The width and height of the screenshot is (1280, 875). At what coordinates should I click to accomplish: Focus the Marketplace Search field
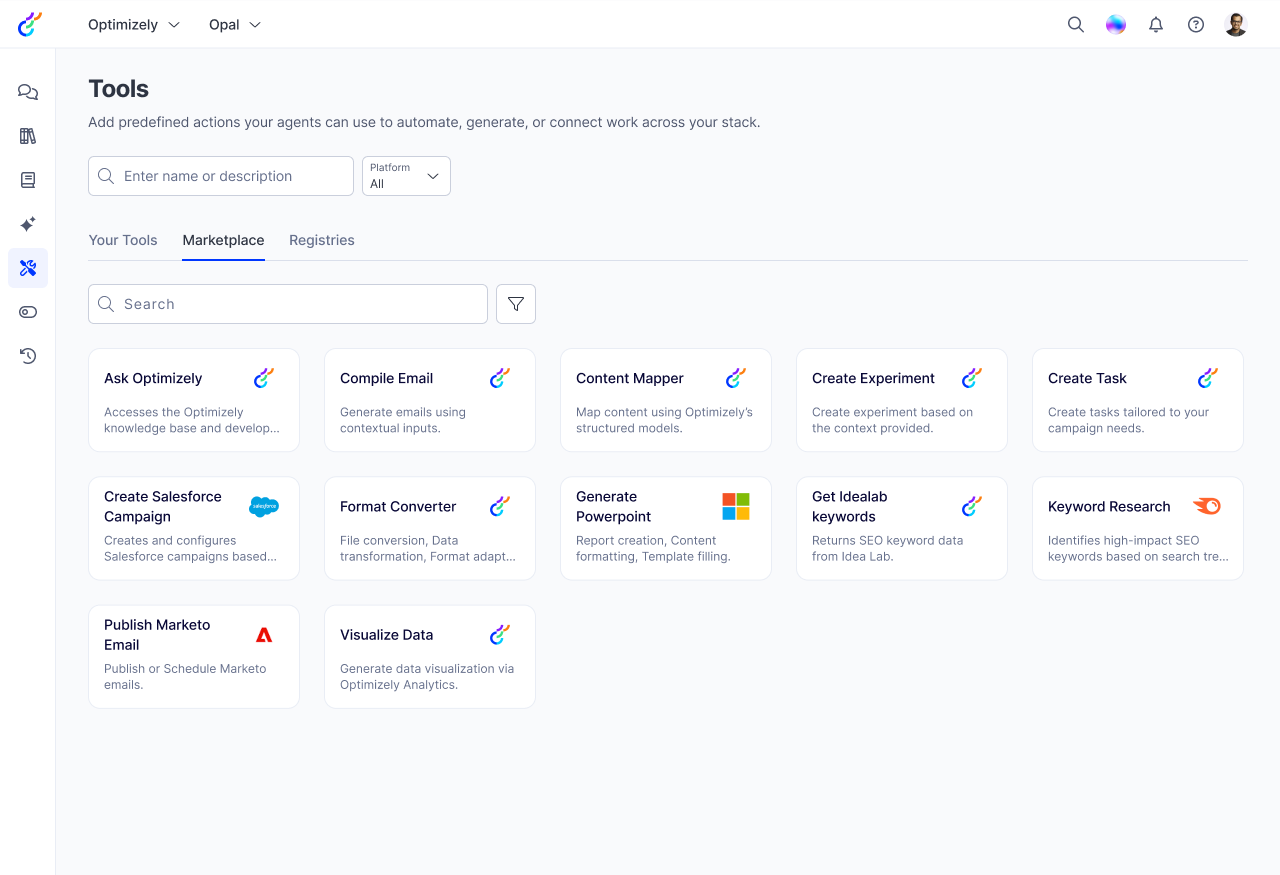tap(288, 304)
